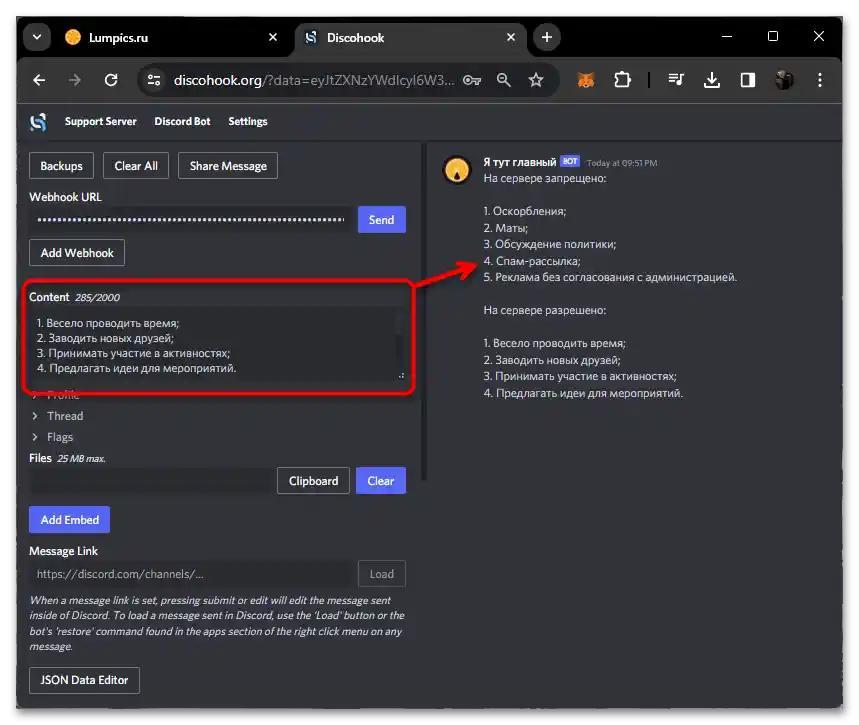Click the Add Webhook button
Image resolution: width=859 pixels, height=725 pixels.
[x=77, y=253]
